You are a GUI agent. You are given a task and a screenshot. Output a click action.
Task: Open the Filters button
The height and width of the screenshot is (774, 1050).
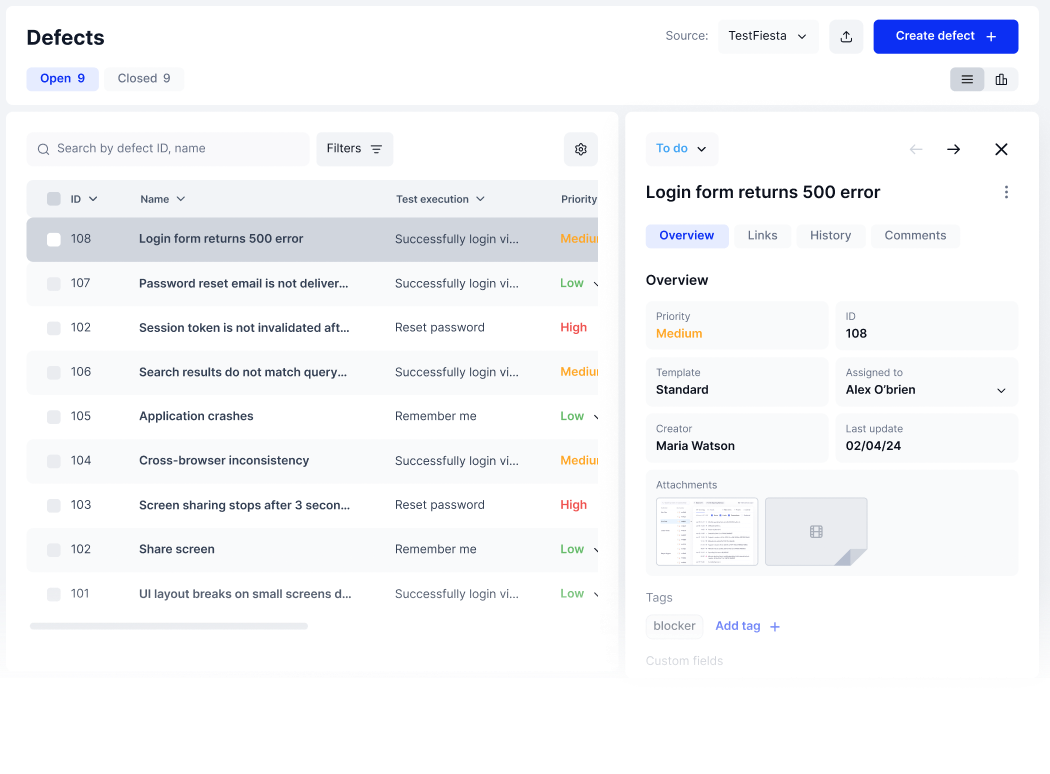click(354, 149)
